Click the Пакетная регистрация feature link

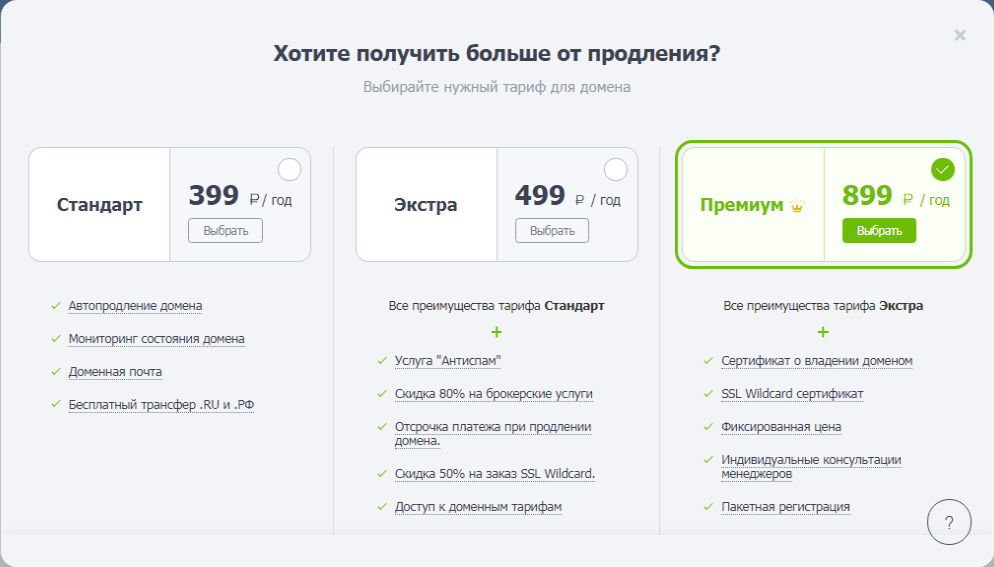[785, 507]
